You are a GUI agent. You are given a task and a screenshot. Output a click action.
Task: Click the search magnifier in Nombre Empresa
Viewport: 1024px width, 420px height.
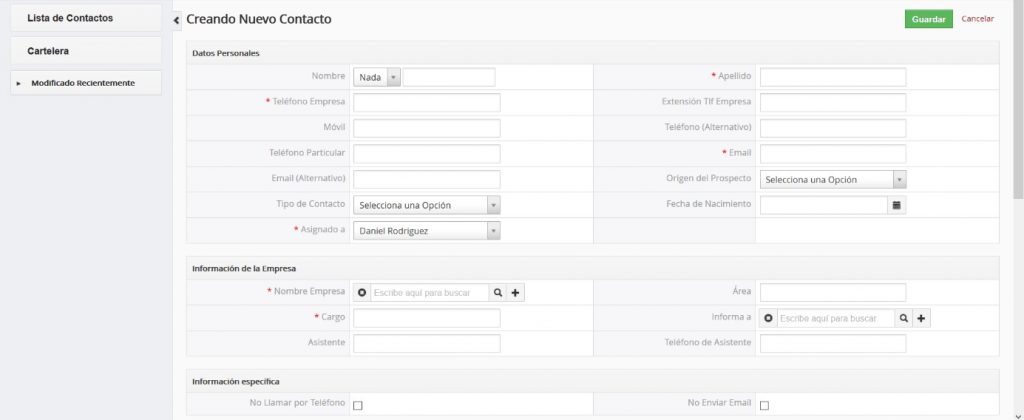click(497, 292)
